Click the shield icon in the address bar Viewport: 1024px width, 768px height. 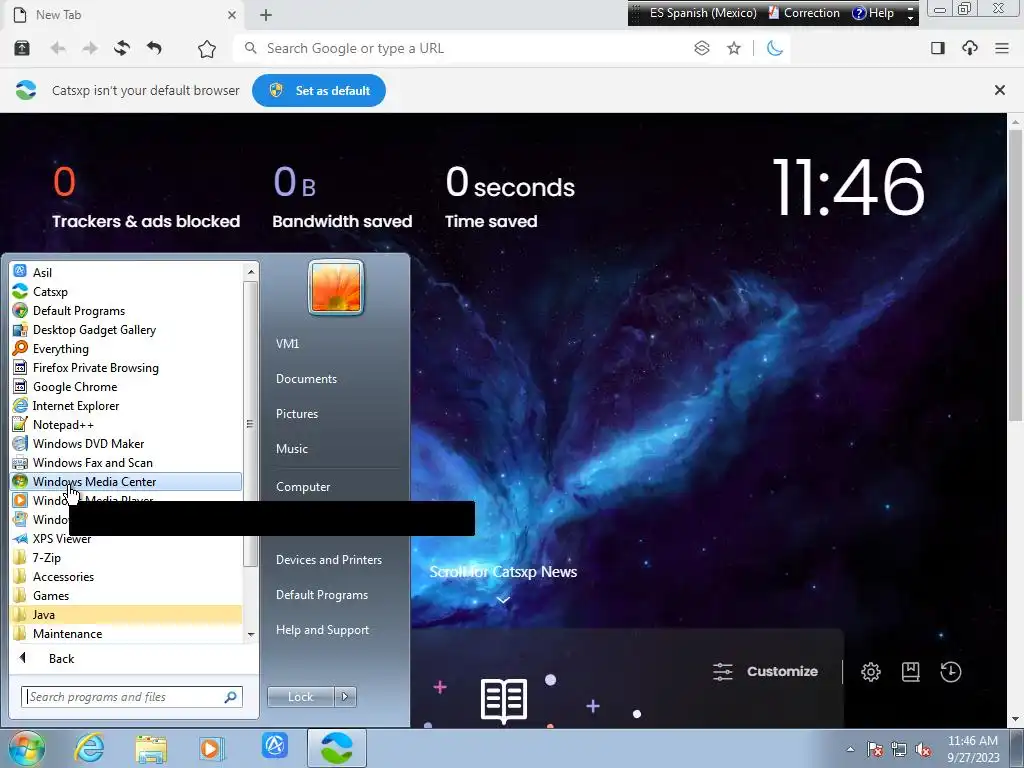(x=701, y=48)
